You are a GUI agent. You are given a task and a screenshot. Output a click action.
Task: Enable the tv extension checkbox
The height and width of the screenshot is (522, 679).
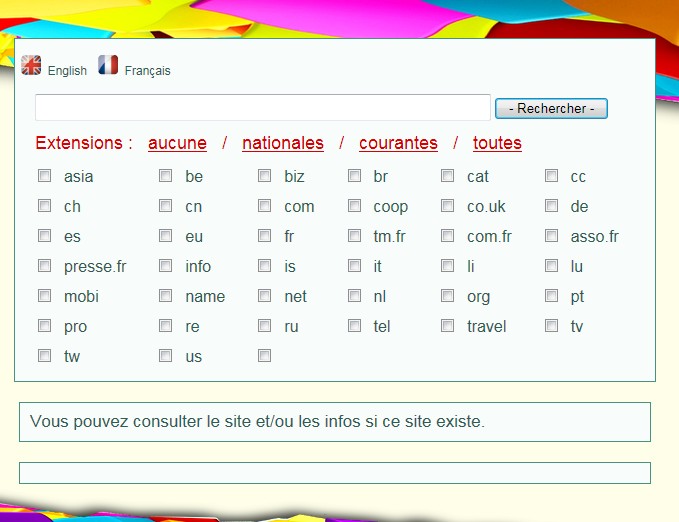point(551,326)
